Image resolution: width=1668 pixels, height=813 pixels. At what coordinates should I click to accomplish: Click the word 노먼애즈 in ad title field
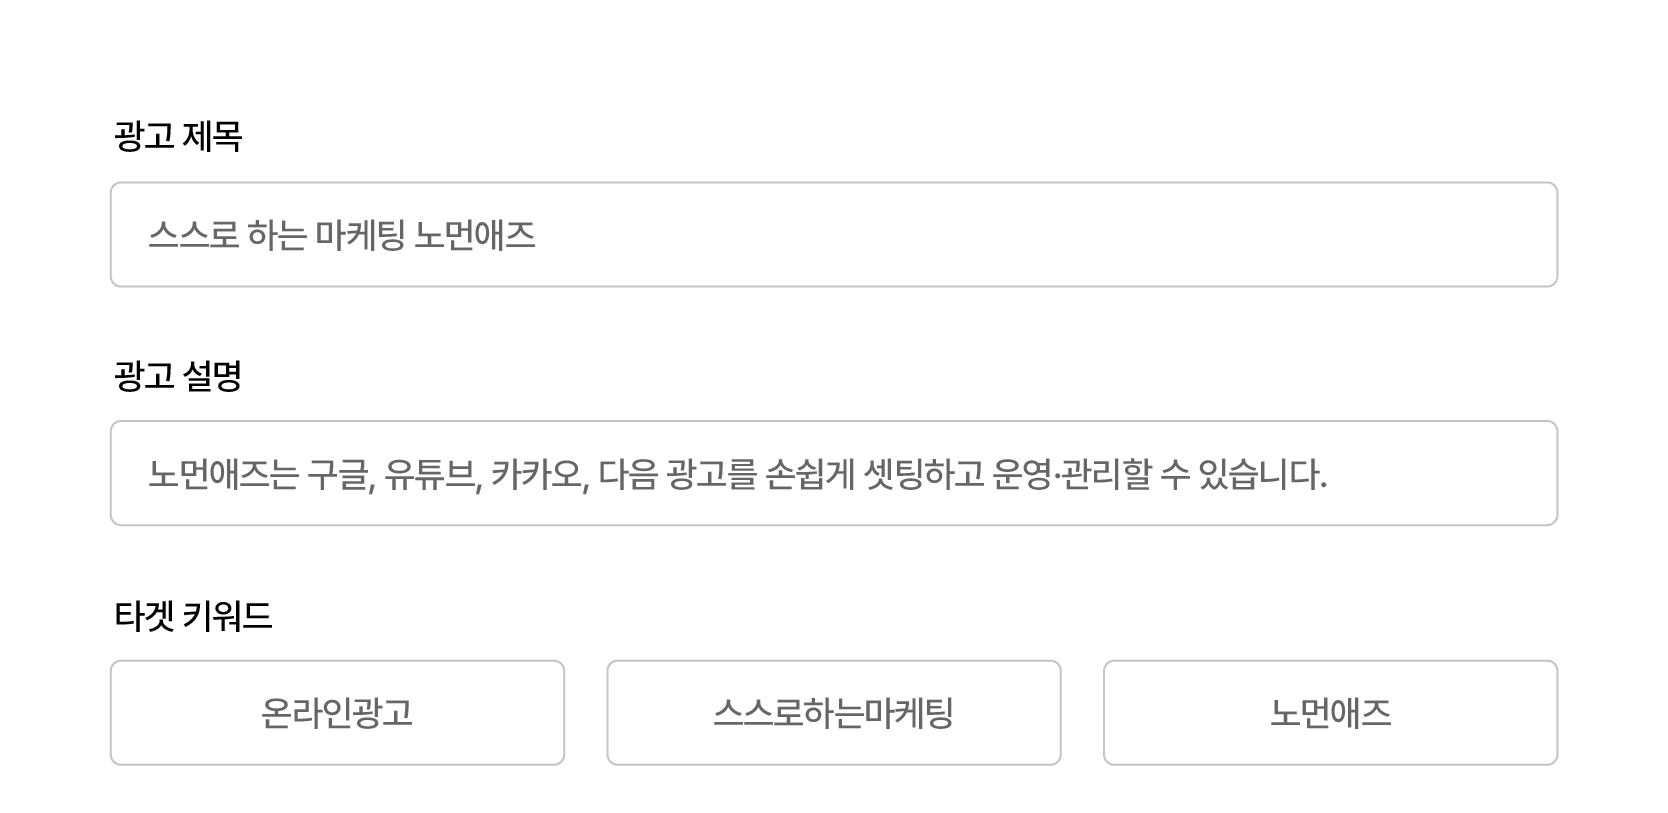[475, 236]
